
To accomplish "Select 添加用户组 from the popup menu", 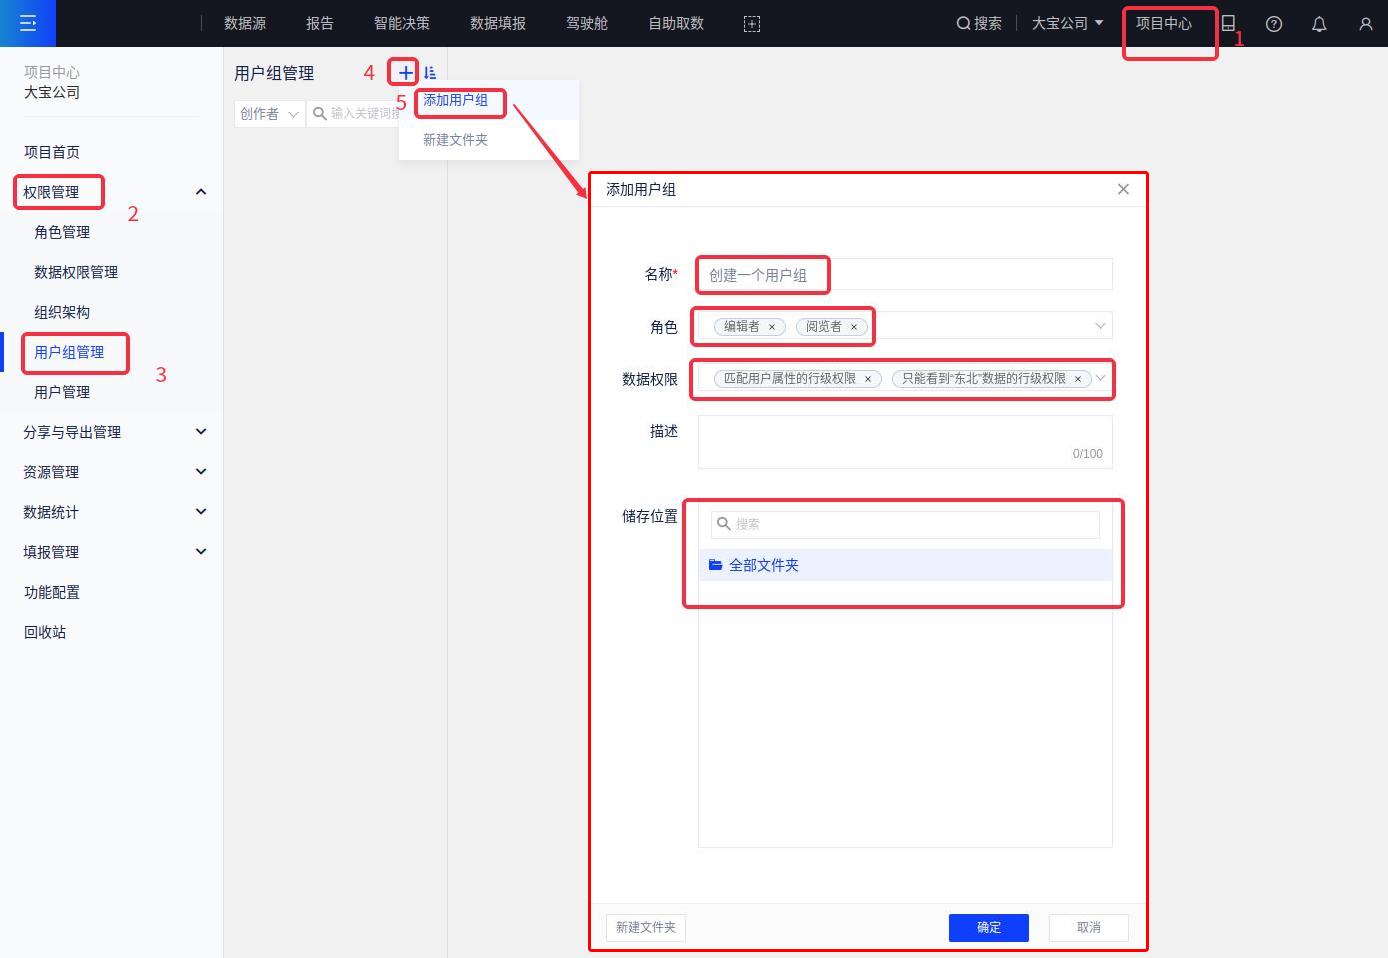I will (x=456, y=100).
